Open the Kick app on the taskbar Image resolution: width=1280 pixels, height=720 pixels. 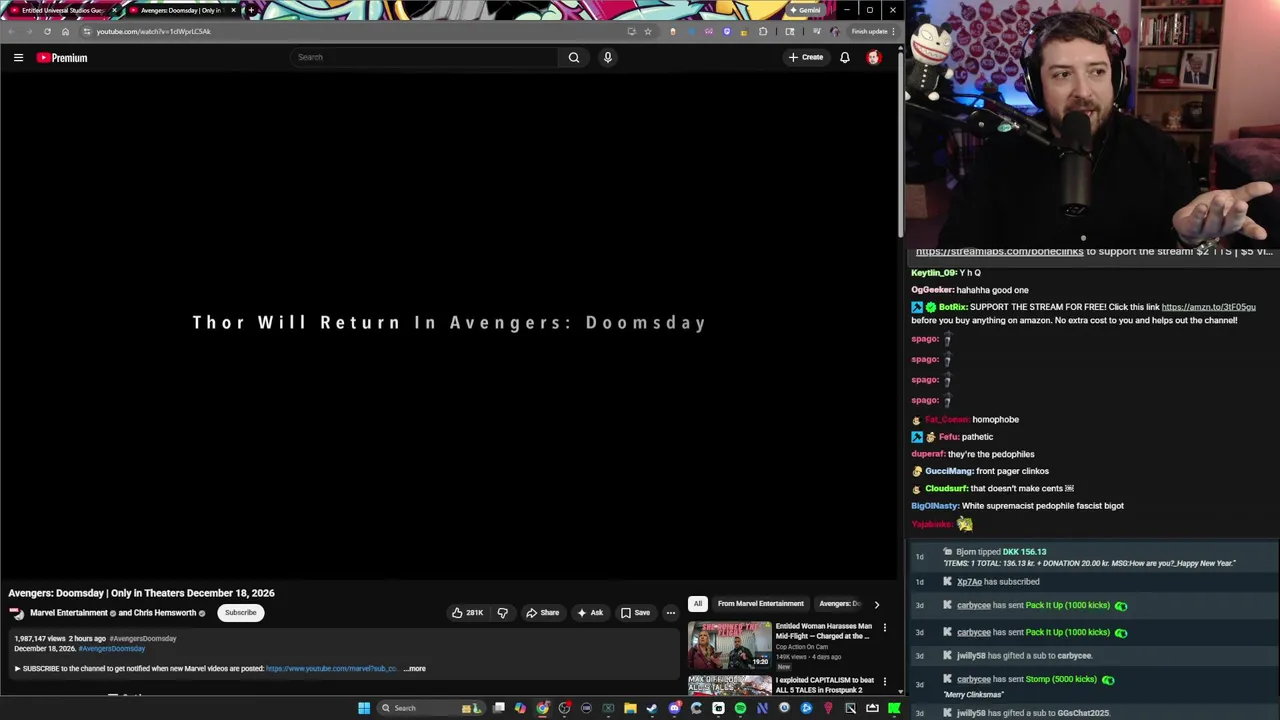coord(894,708)
